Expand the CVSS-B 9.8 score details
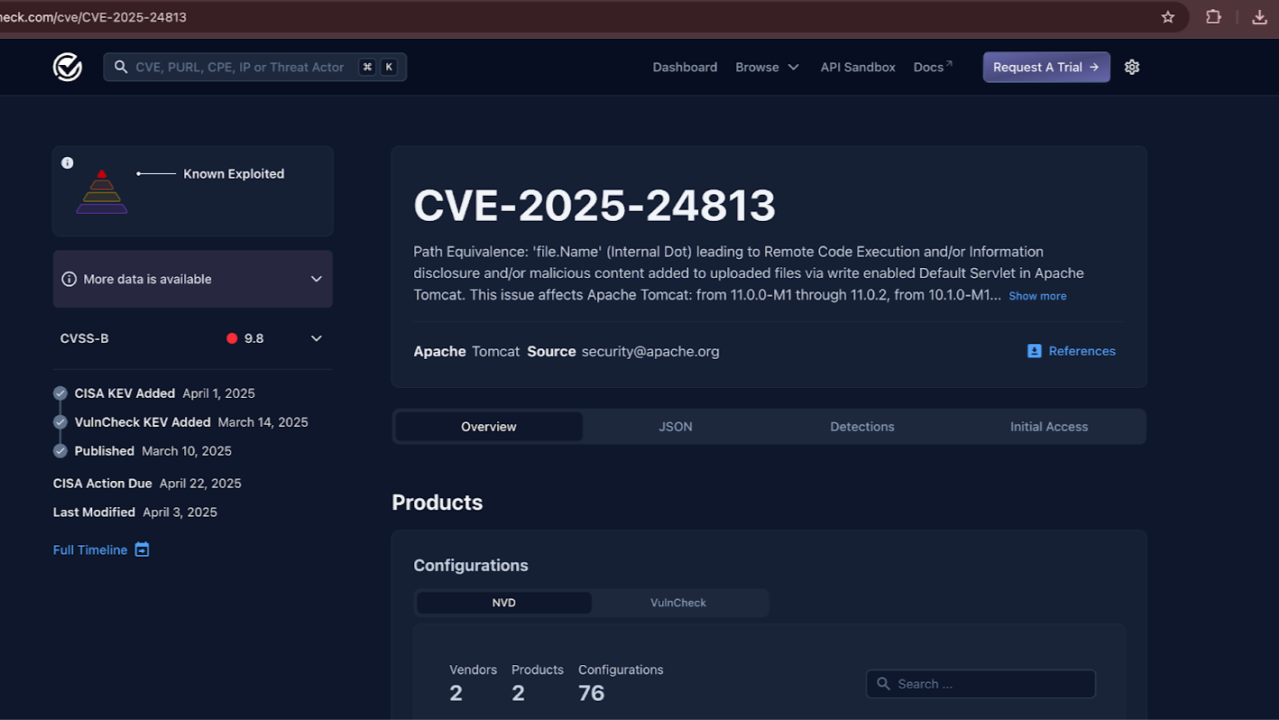Screen dimensions: 1279x720 [x=316, y=338]
